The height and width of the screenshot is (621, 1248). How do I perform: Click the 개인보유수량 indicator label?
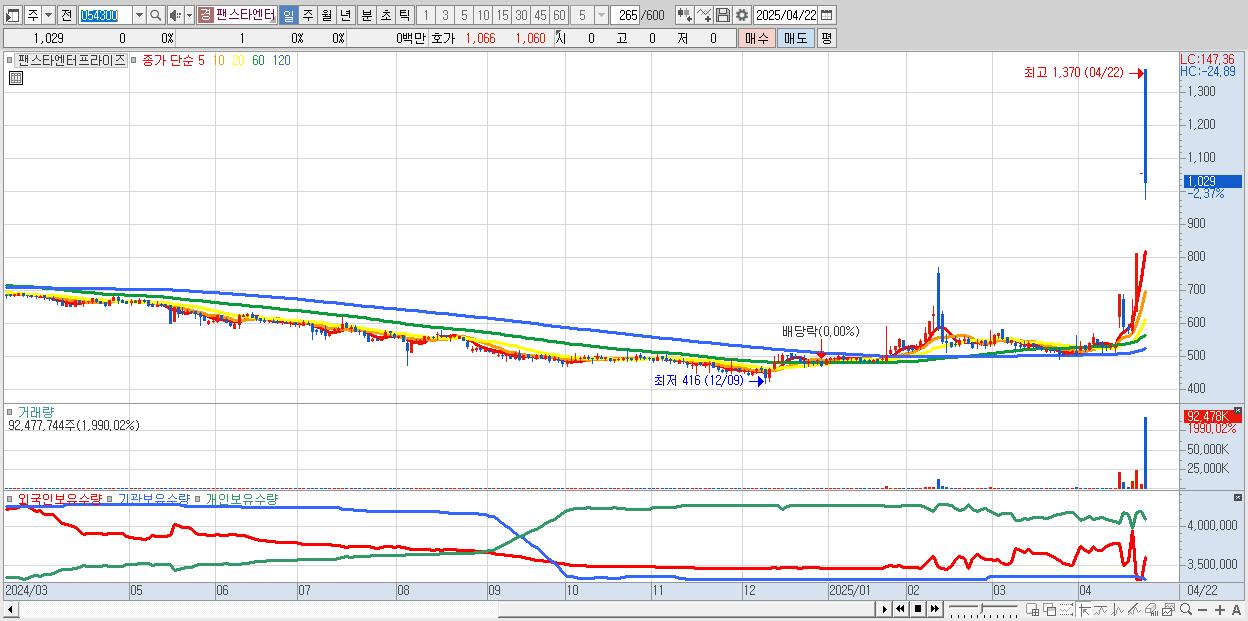point(241,498)
